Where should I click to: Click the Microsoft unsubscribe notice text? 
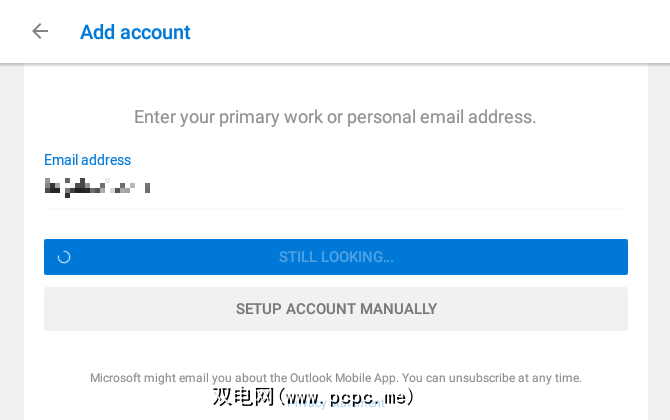(x=335, y=378)
